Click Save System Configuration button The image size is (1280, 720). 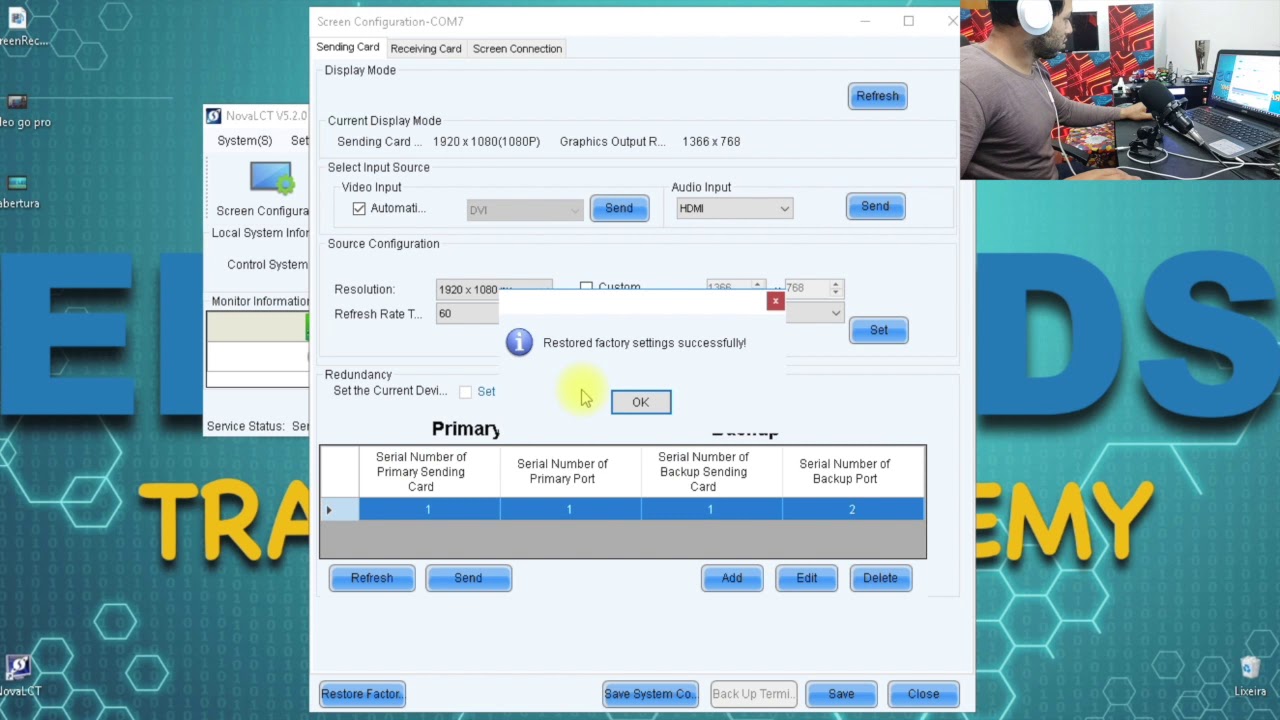click(x=650, y=694)
